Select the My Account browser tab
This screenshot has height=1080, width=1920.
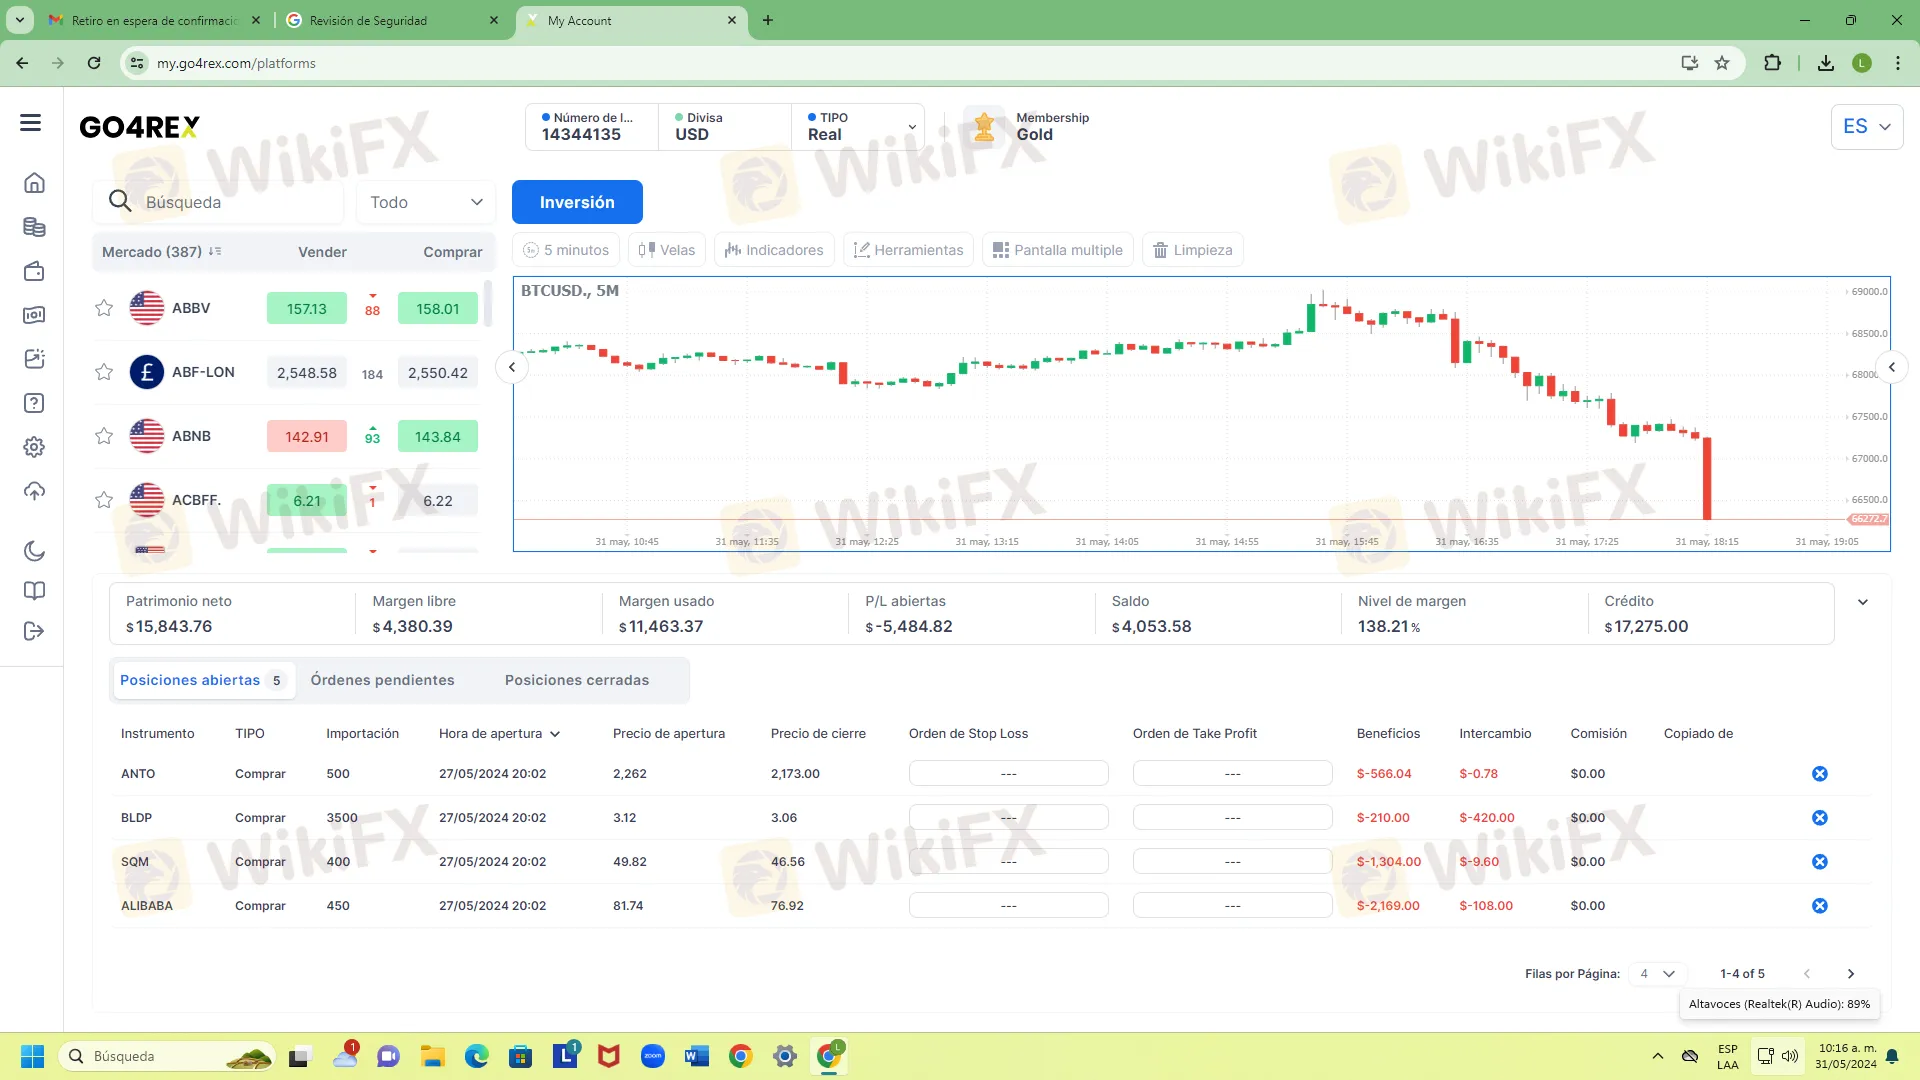(x=630, y=20)
